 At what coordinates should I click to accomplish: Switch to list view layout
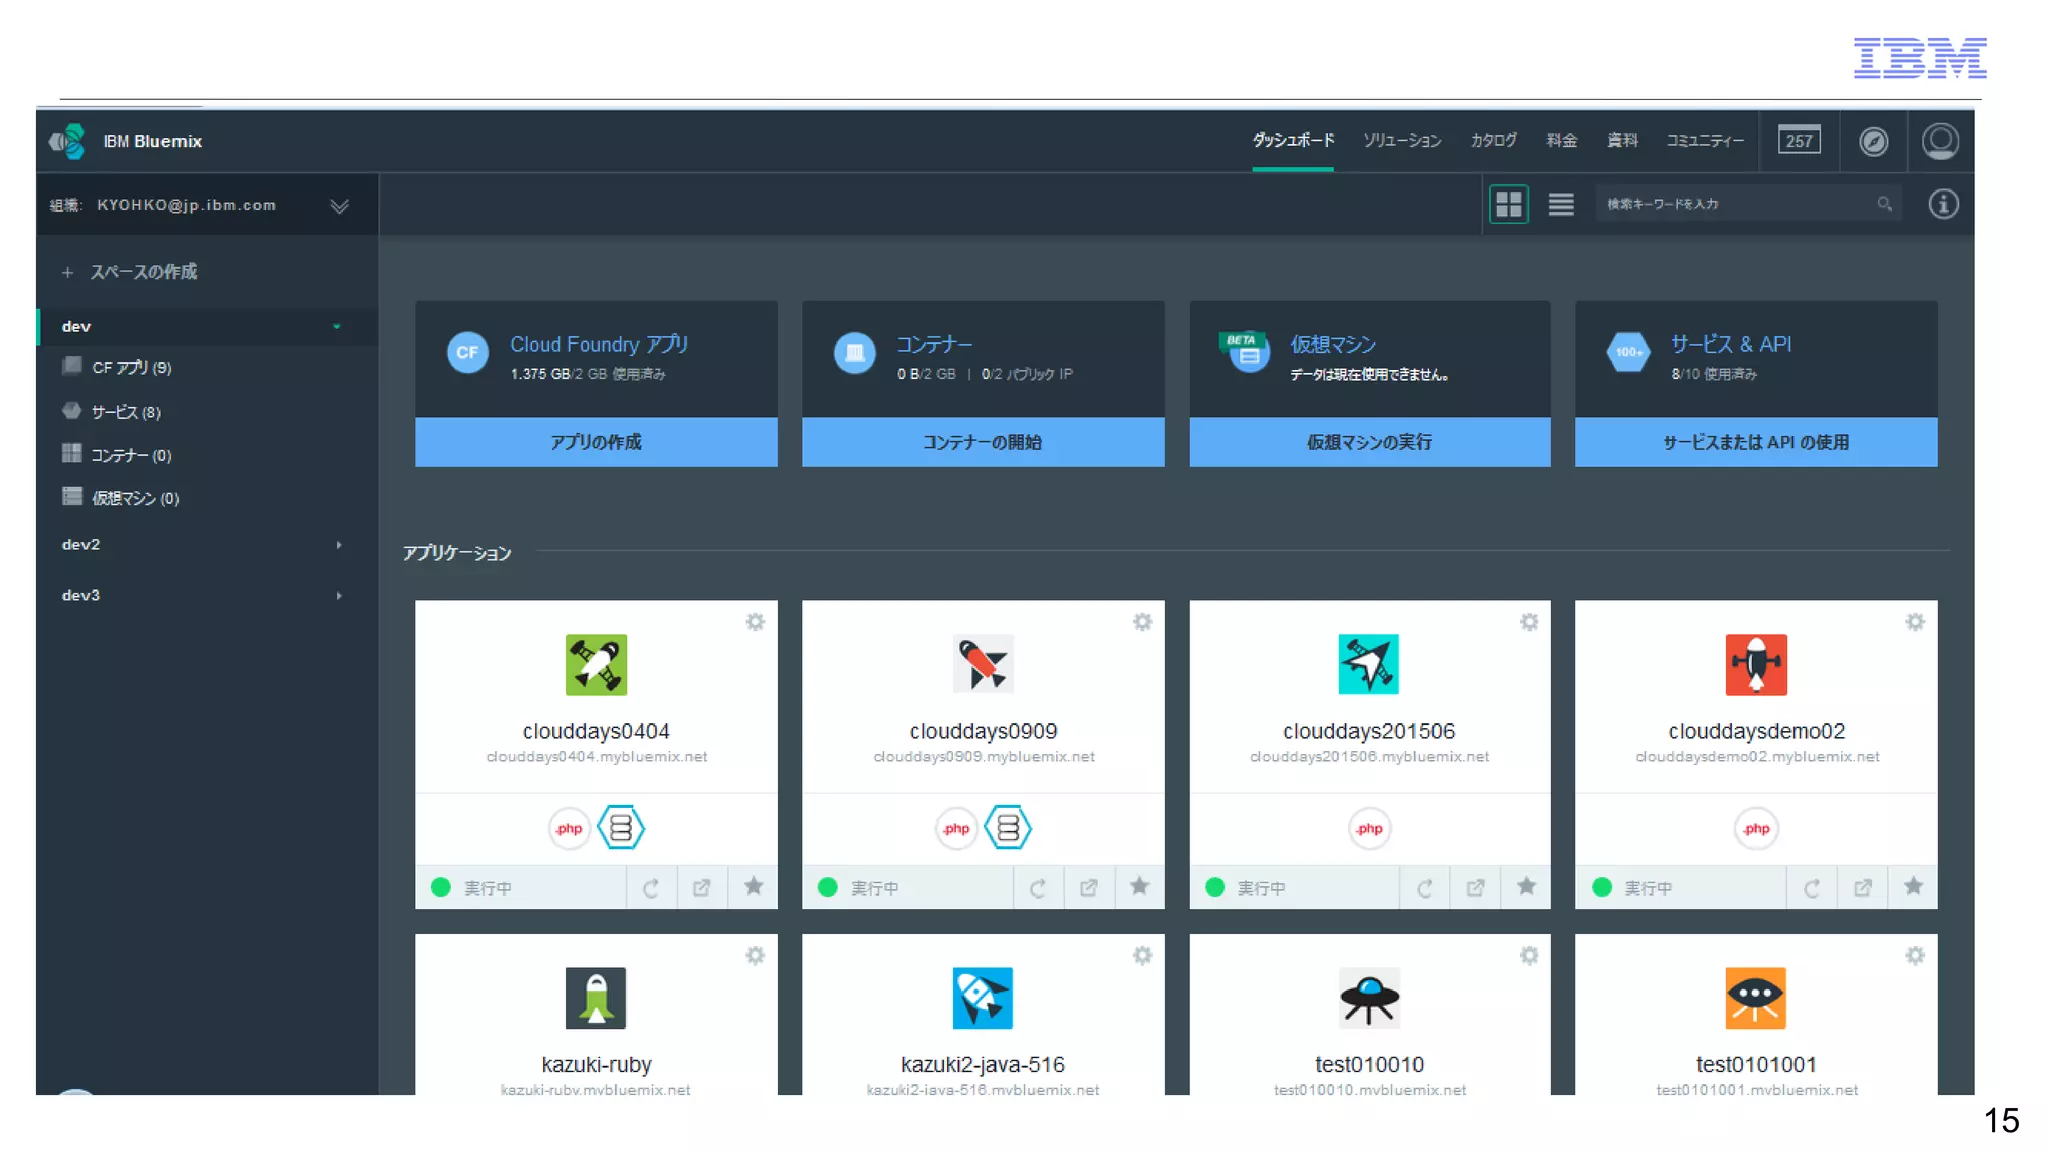[1561, 204]
